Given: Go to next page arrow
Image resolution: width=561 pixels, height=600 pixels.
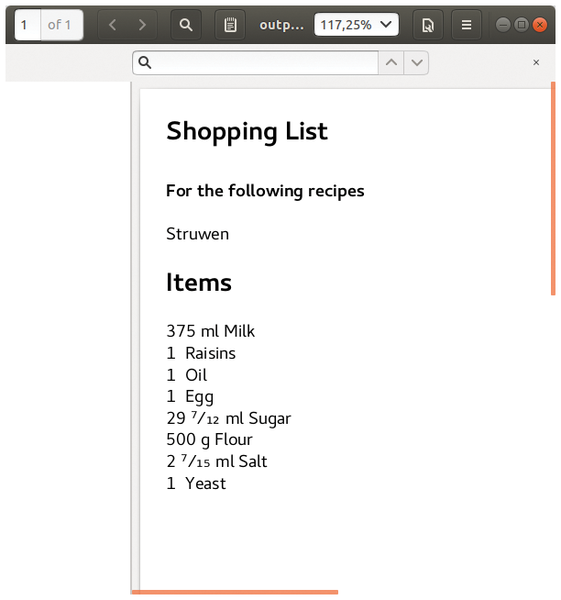Looking at the screenshot, I should (x=142, y=25).
